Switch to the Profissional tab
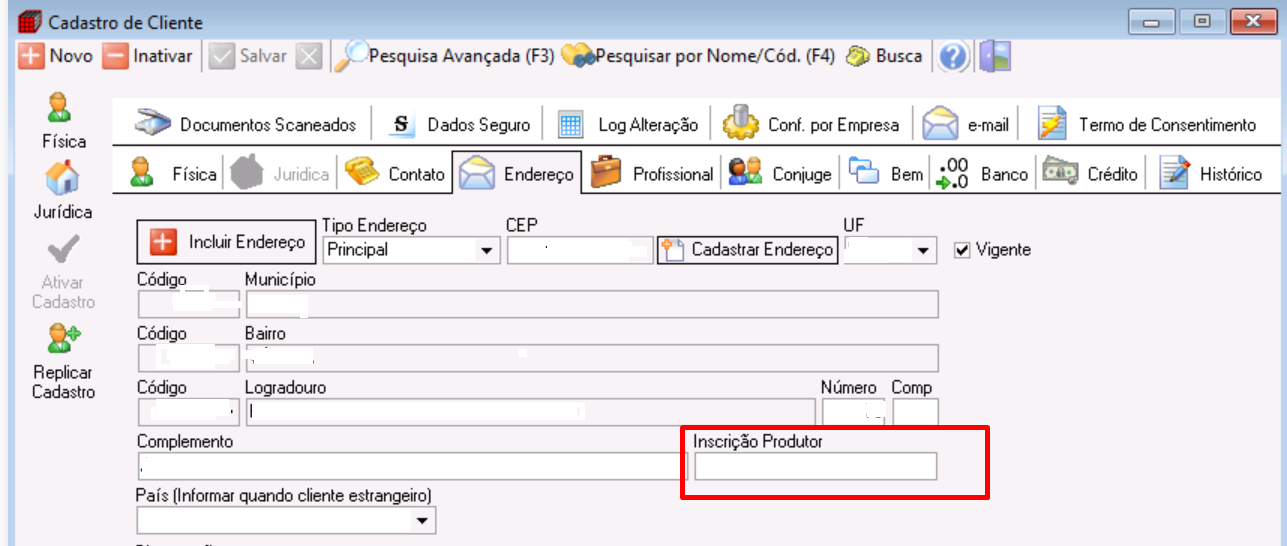The height and width of the screenshot is (546, 1287). [x=651, y=174]
